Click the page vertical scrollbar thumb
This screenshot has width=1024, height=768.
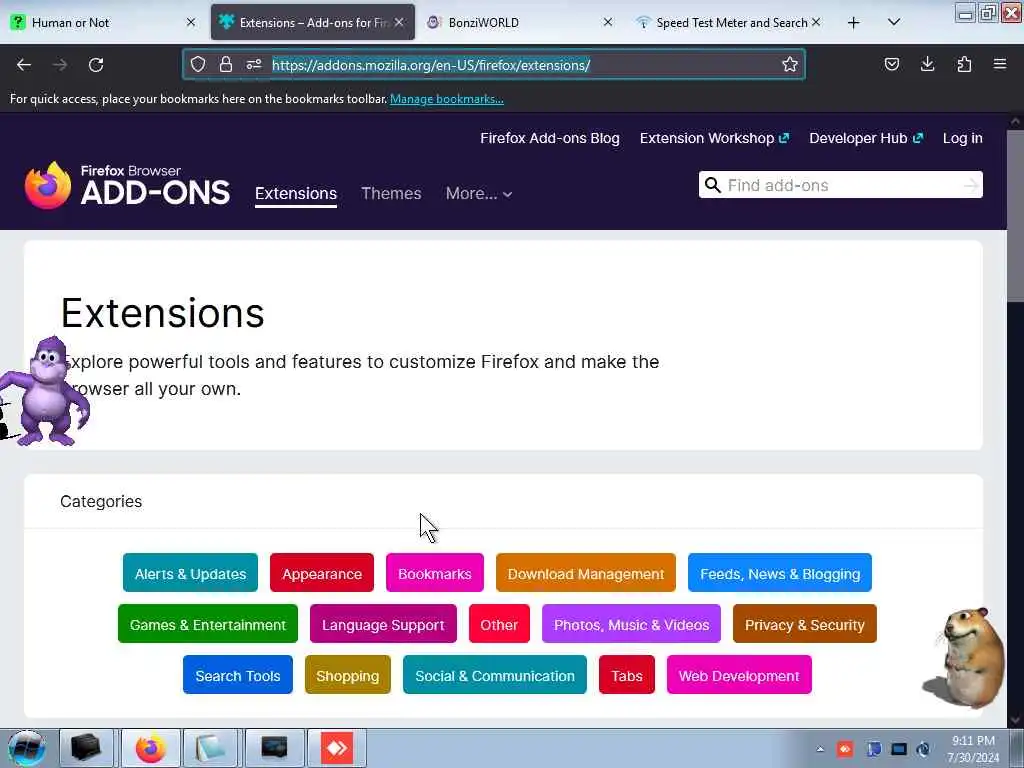tap(1015, 216)
